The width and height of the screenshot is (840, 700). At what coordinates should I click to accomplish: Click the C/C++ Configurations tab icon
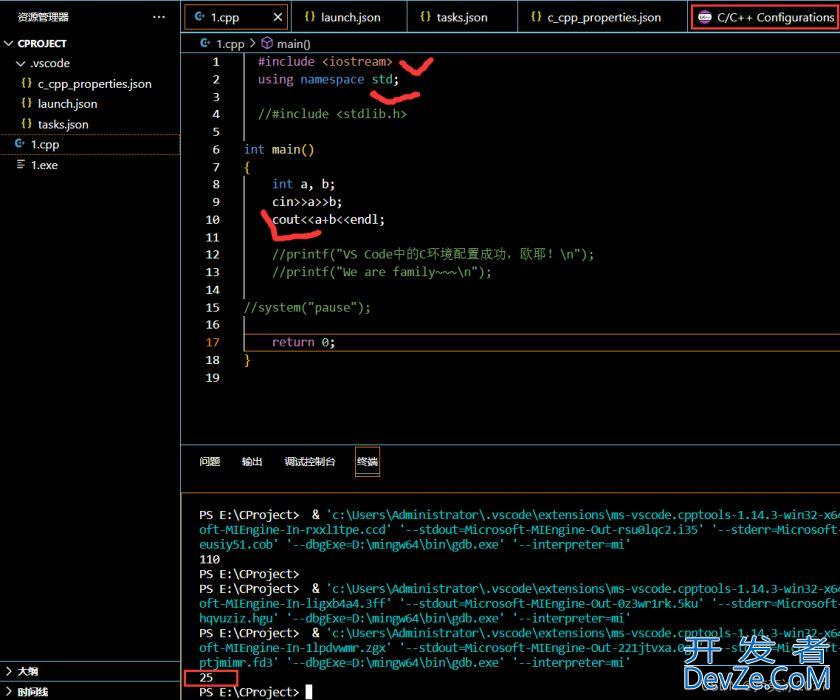[705, 17]
